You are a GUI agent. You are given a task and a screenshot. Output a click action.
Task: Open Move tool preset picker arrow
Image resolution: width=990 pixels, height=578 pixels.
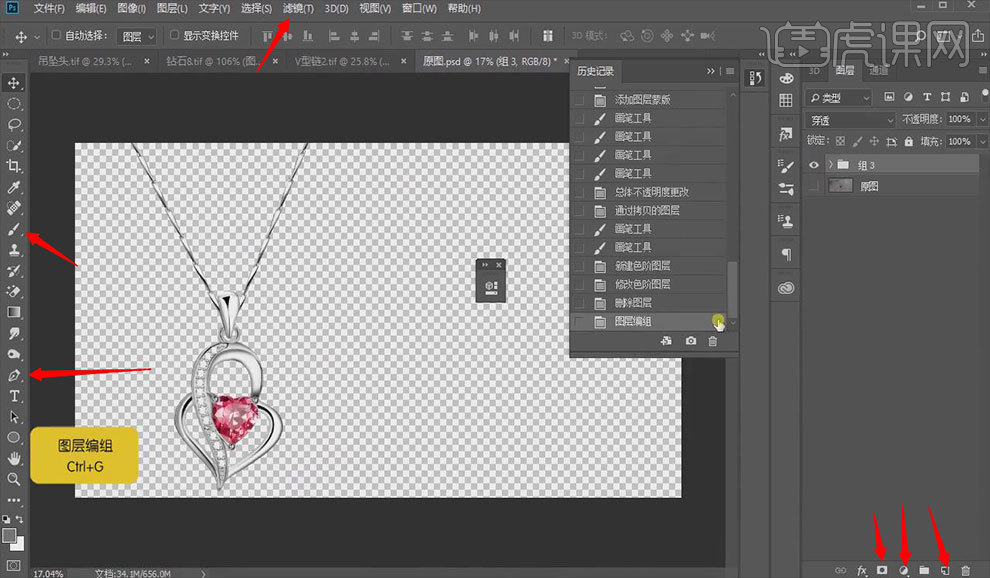coord(37,37)
